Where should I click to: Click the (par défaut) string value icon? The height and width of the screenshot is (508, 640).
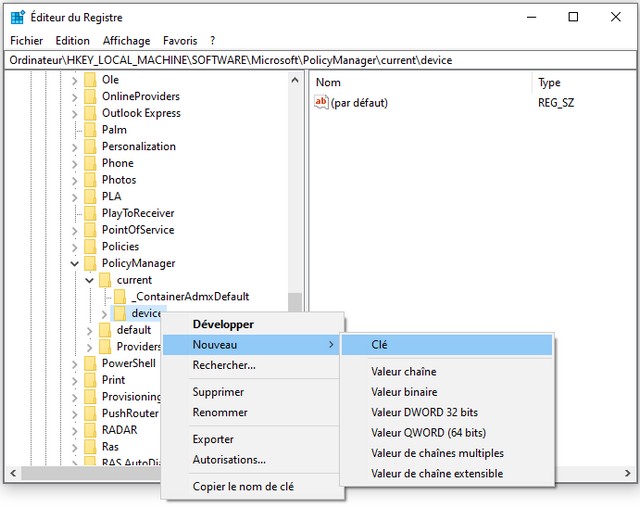[x=321, y=102]
